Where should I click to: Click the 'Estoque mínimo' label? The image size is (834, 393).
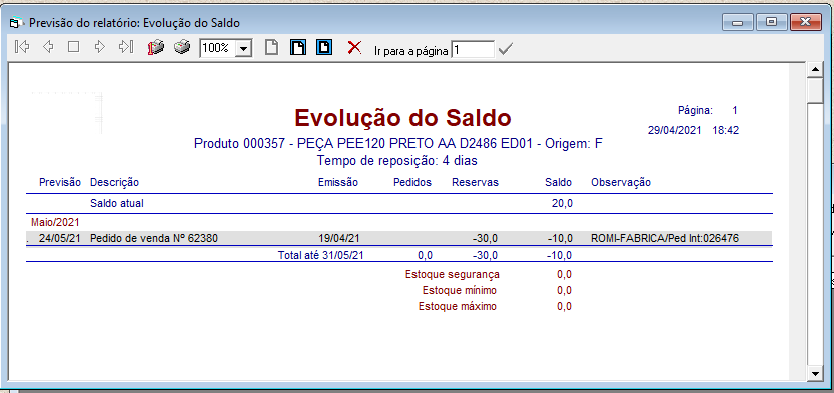click(460, 290)
